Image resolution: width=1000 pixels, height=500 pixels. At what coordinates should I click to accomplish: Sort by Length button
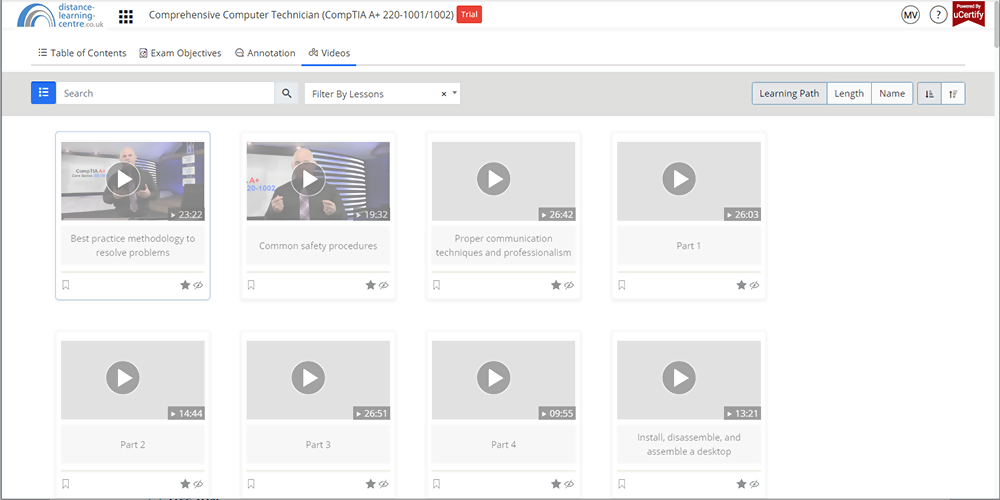coord(849,93)
